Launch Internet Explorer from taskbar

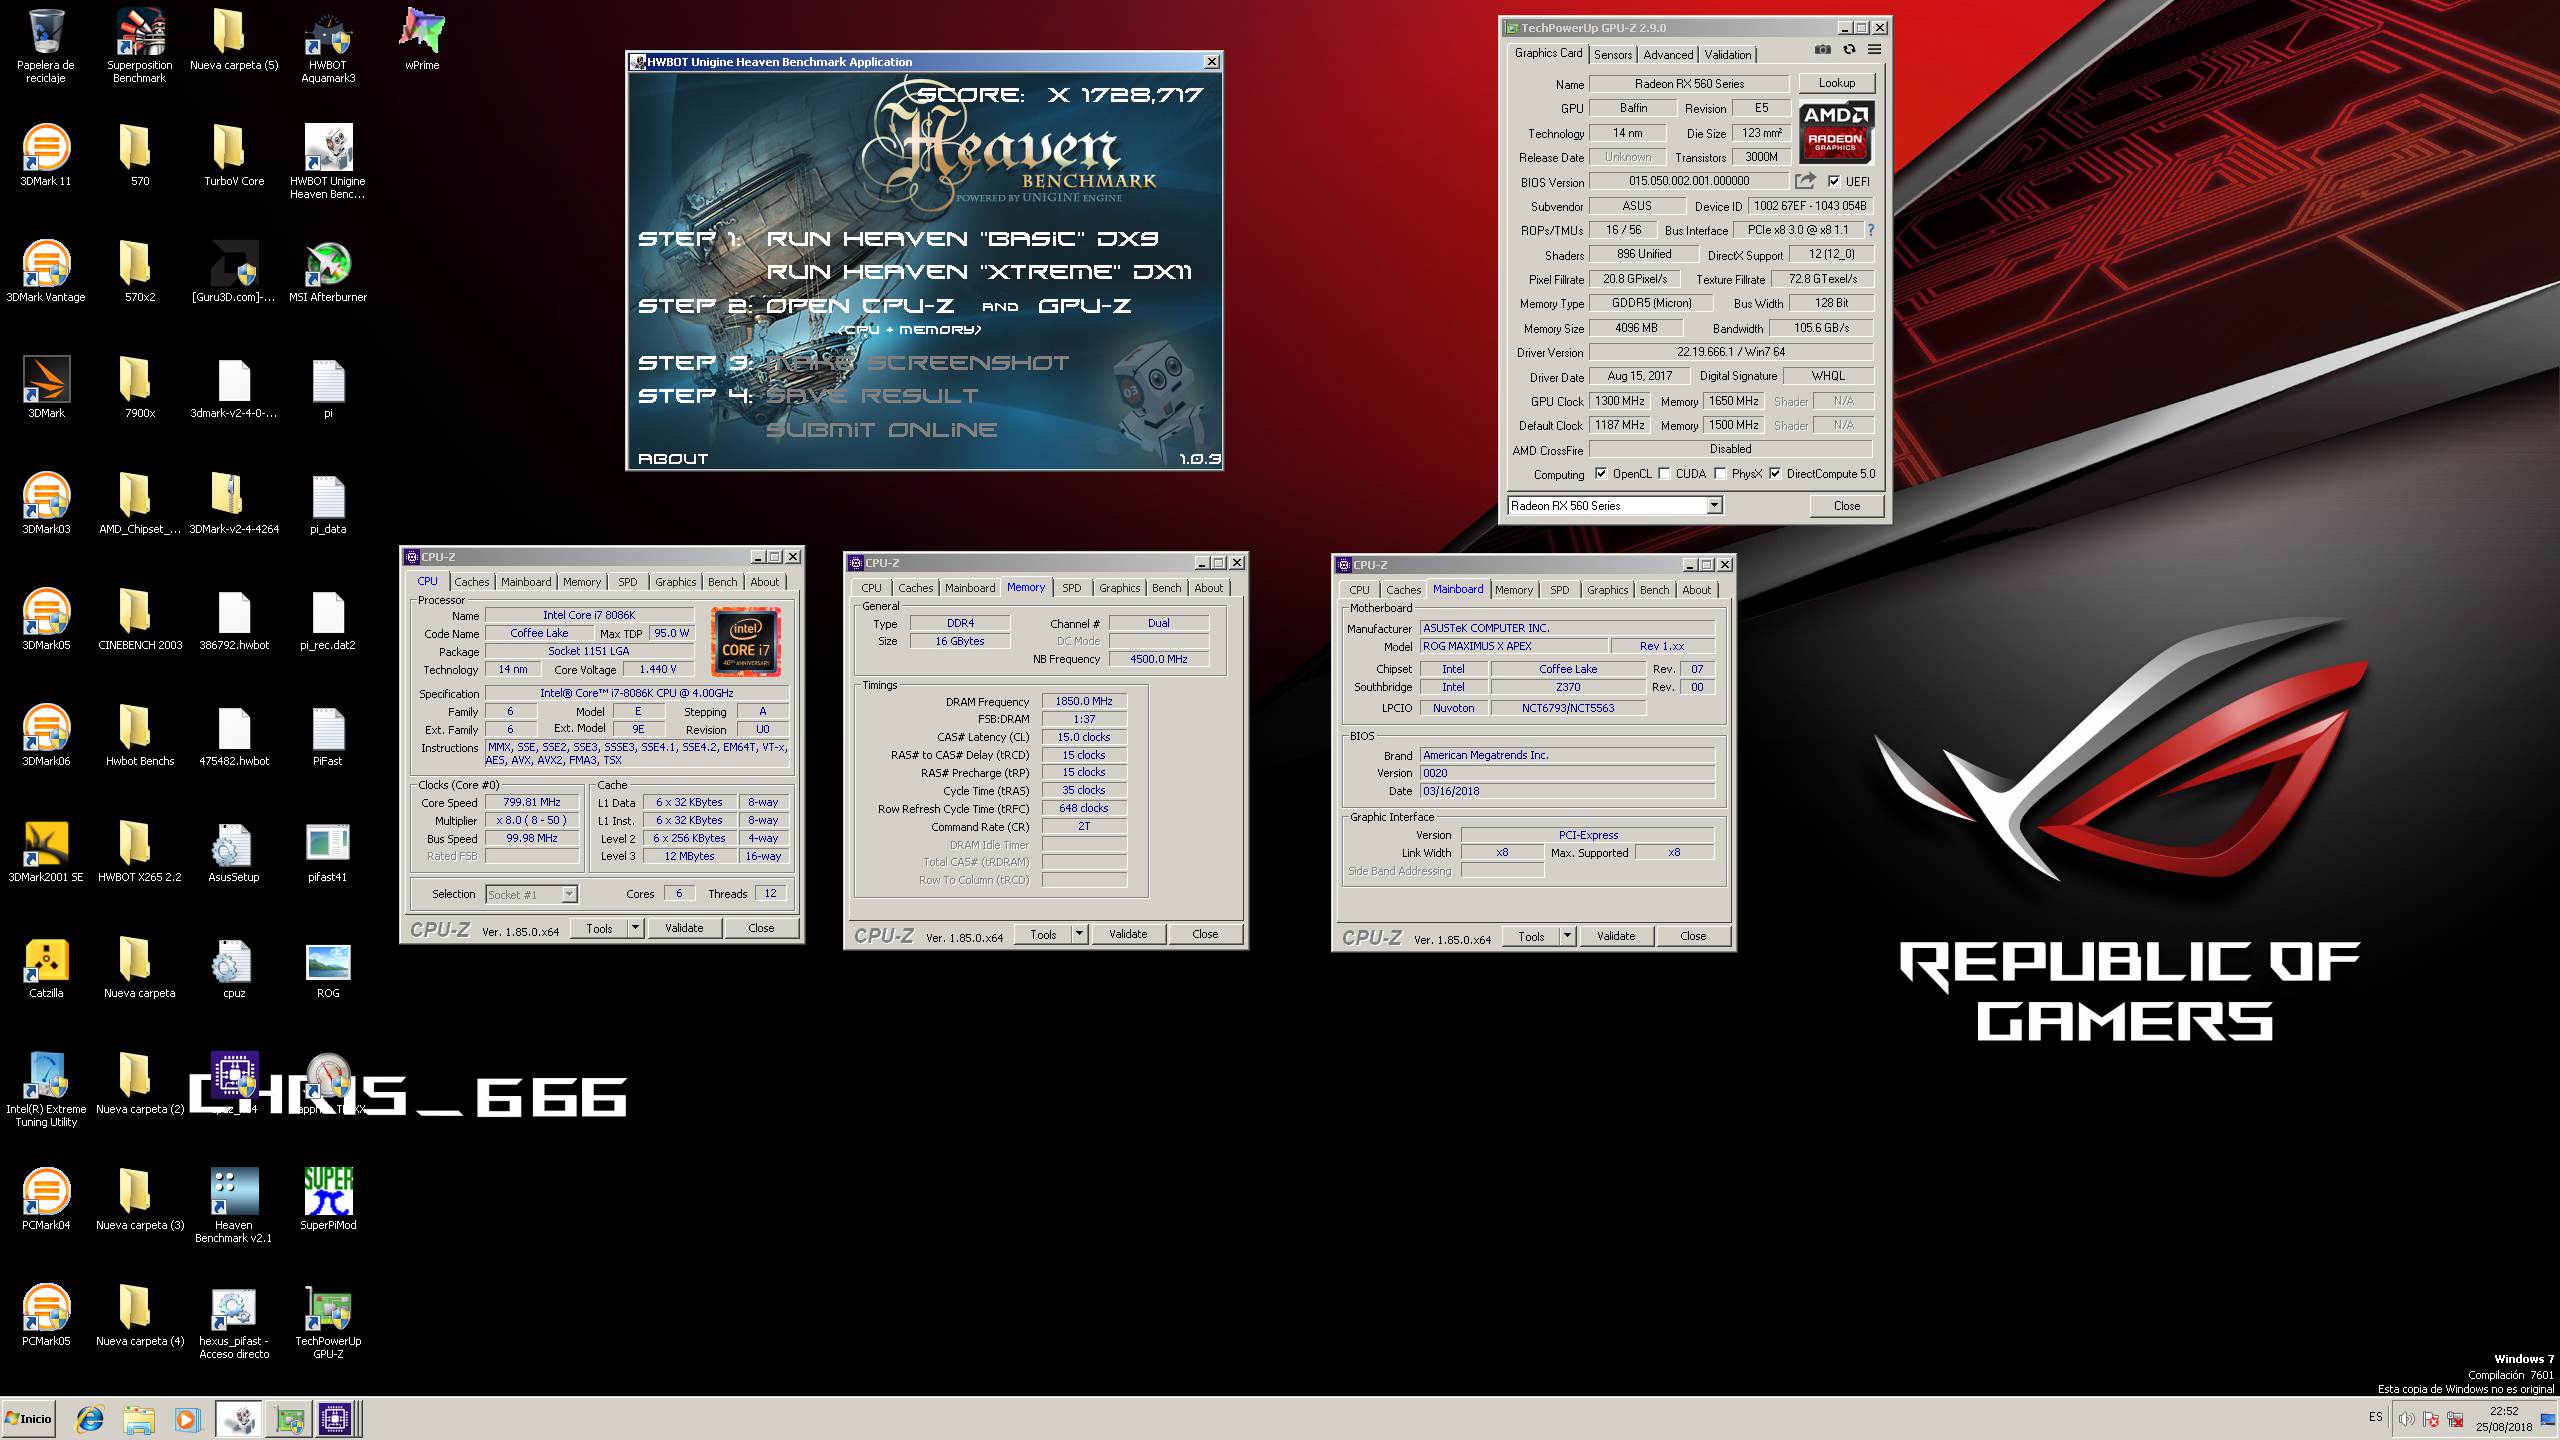coord(90,1419)
